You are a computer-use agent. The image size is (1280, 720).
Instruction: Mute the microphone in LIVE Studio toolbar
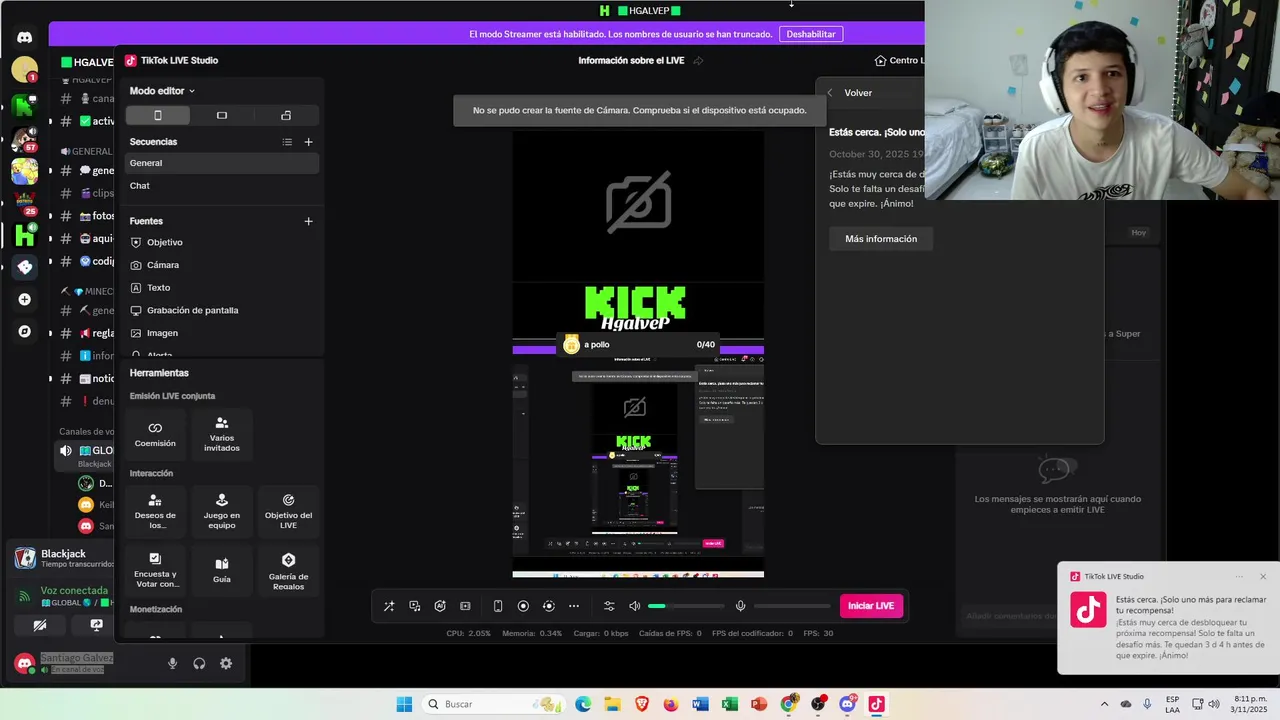[740, 606]
